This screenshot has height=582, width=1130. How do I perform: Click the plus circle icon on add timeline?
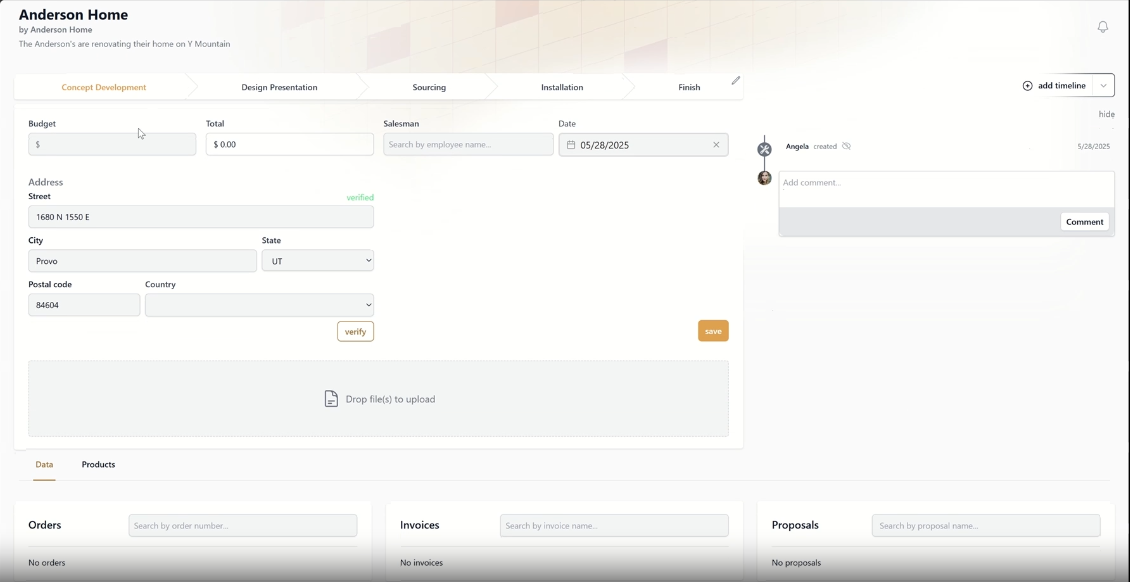[x=1028, y=86]
